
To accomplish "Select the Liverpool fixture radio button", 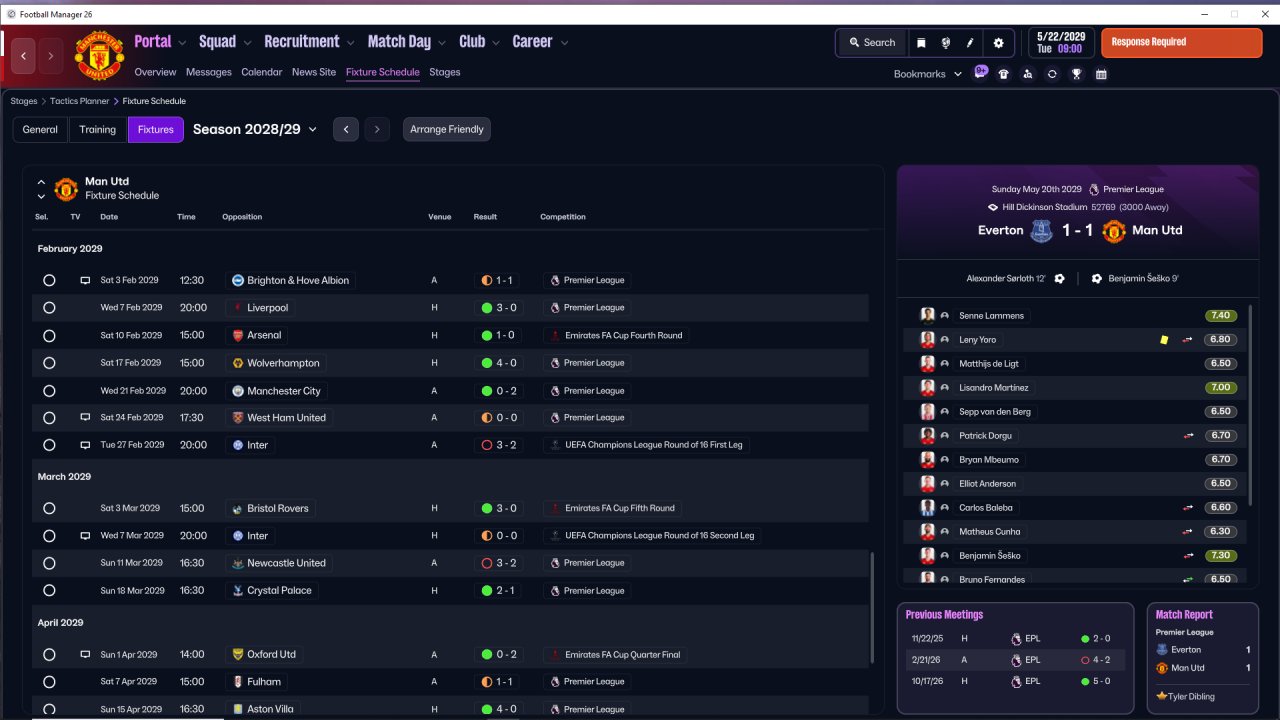I will coord(49,308).
